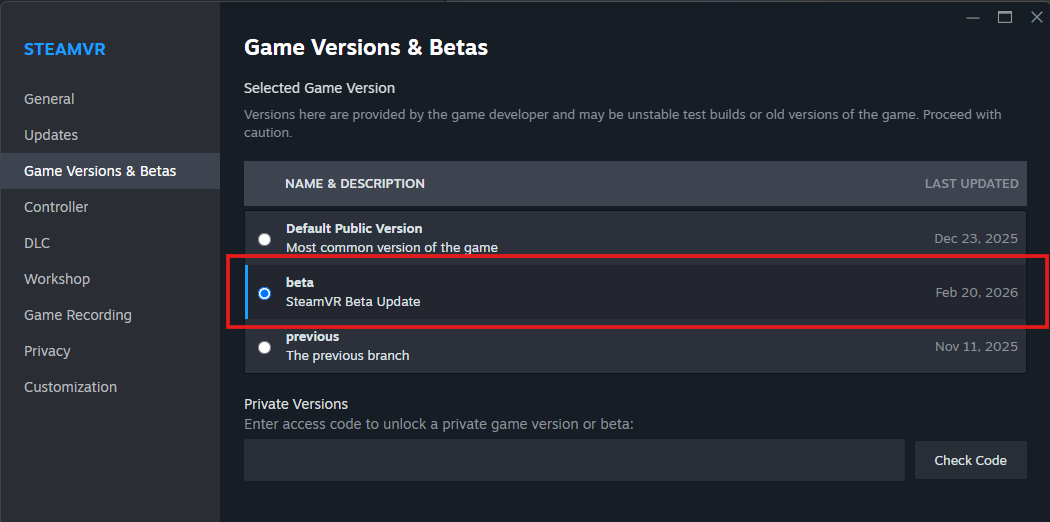Choose the previous branch radio button
1050x522 pixels.
tap(264, 347)
